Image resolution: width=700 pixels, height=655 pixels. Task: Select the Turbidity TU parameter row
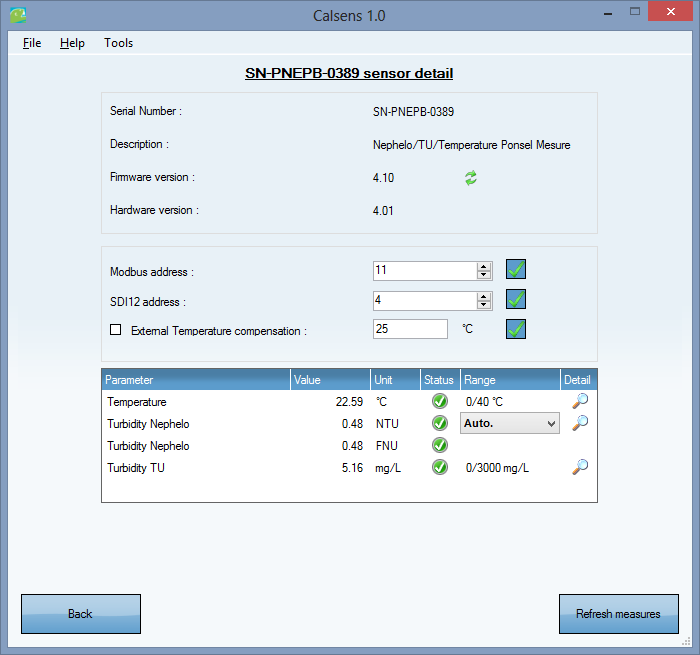(x=349, y=467)
